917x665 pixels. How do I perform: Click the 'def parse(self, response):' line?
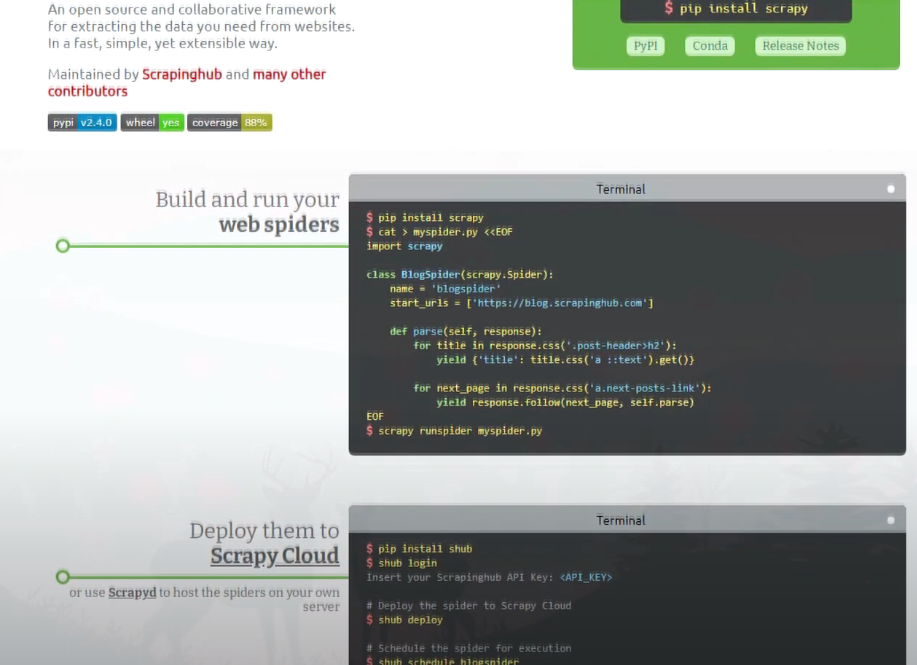(x=466, y=331)
